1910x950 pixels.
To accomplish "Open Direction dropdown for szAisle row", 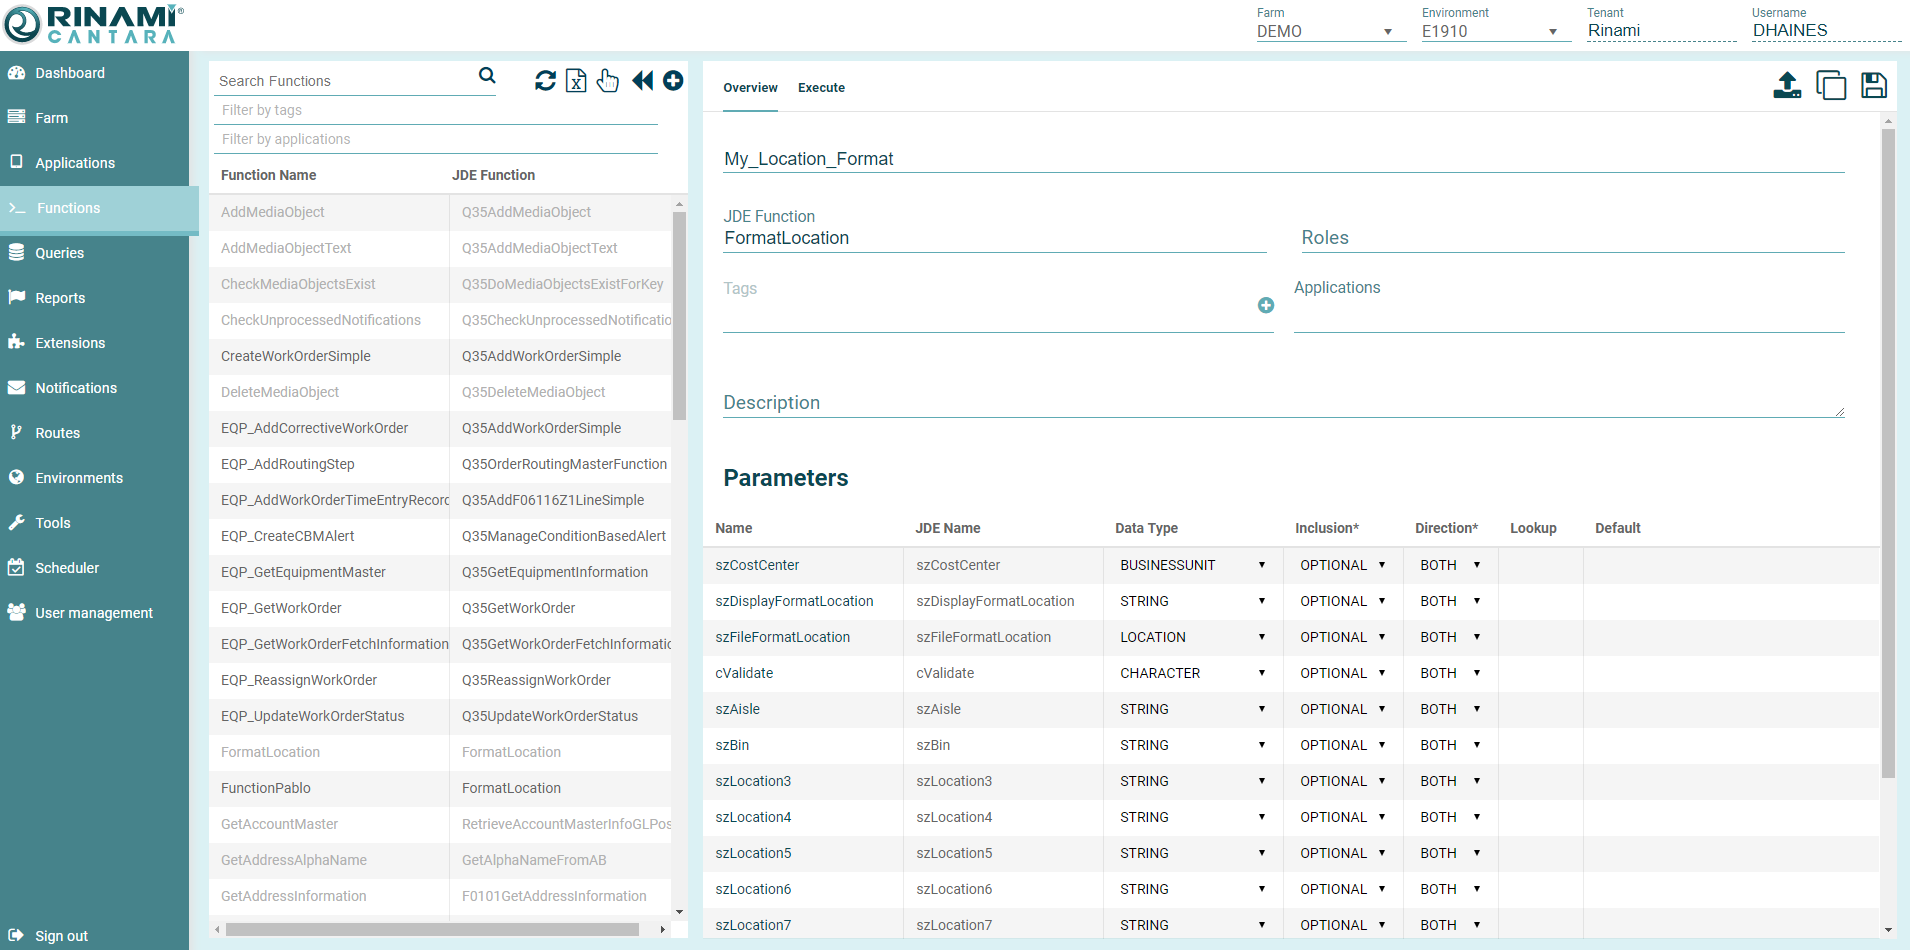I will tap(1449, 710).
